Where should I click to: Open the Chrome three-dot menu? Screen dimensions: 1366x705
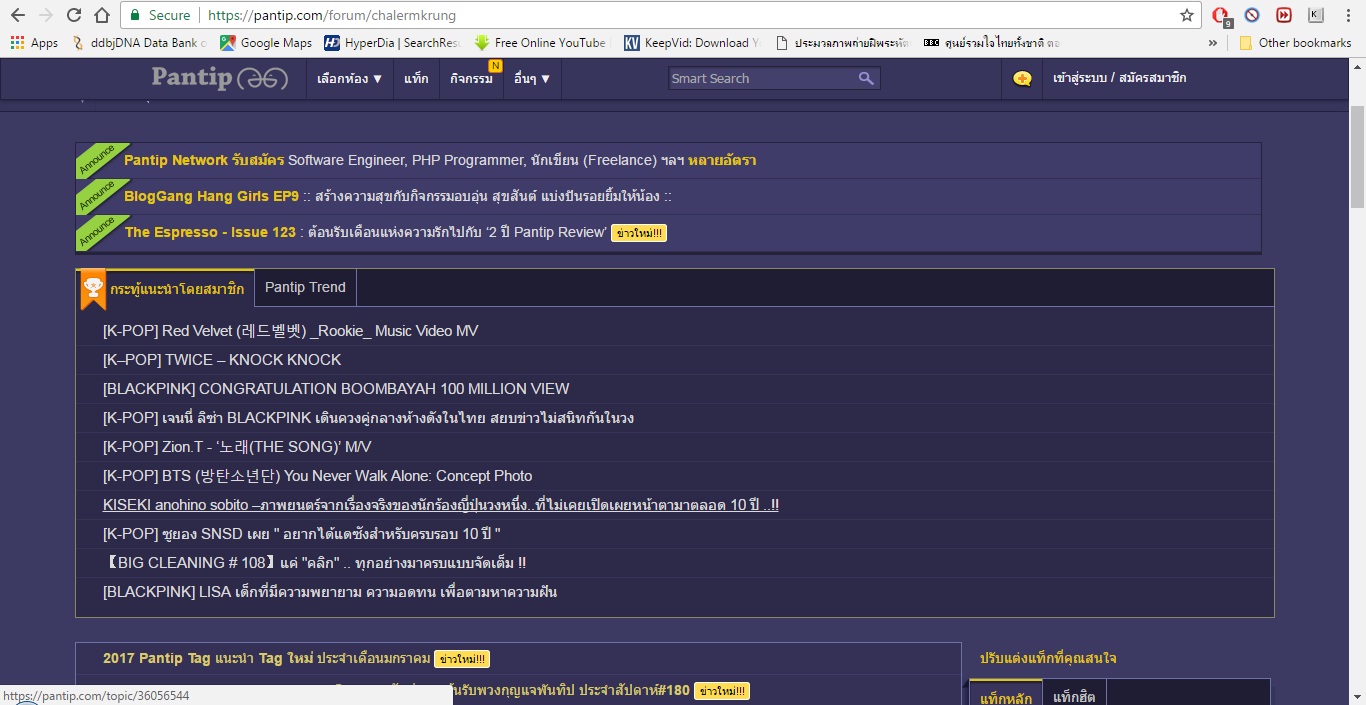coord(1347,15)
